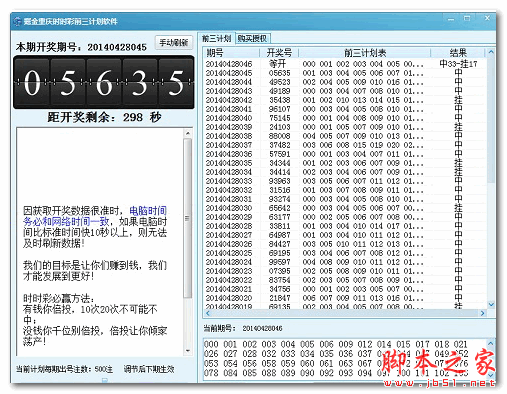Click the 本期开奖期号 20140428045 label
This screenshot has width=507, height=394.
pos(81,47)
